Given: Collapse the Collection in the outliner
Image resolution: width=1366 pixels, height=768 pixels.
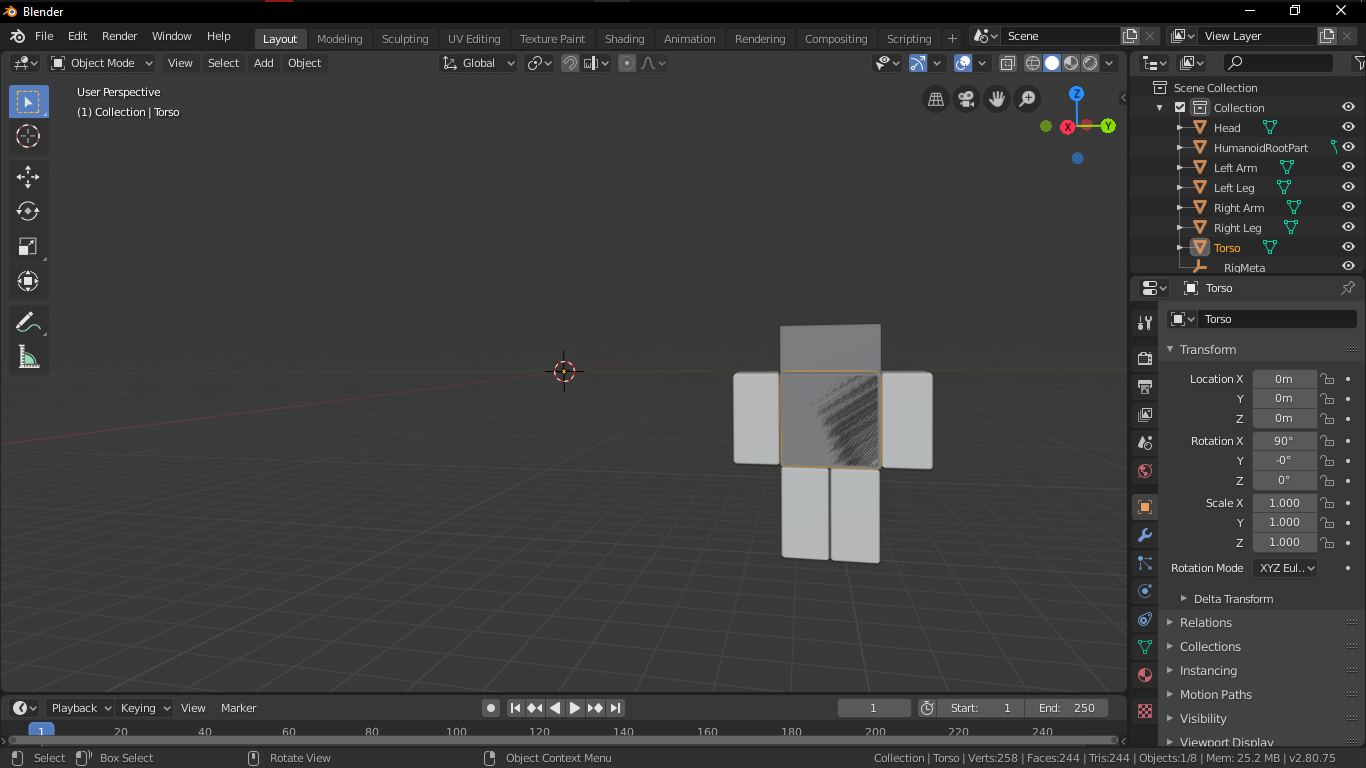Looking at the screenshot, I should (1157, 107).
